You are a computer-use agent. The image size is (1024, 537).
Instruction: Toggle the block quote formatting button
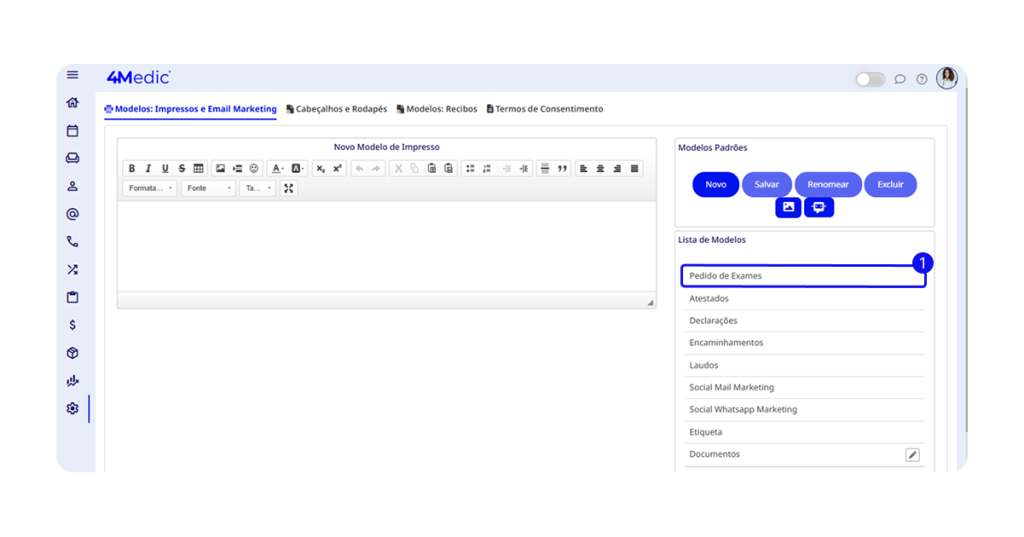click(562, 169)
